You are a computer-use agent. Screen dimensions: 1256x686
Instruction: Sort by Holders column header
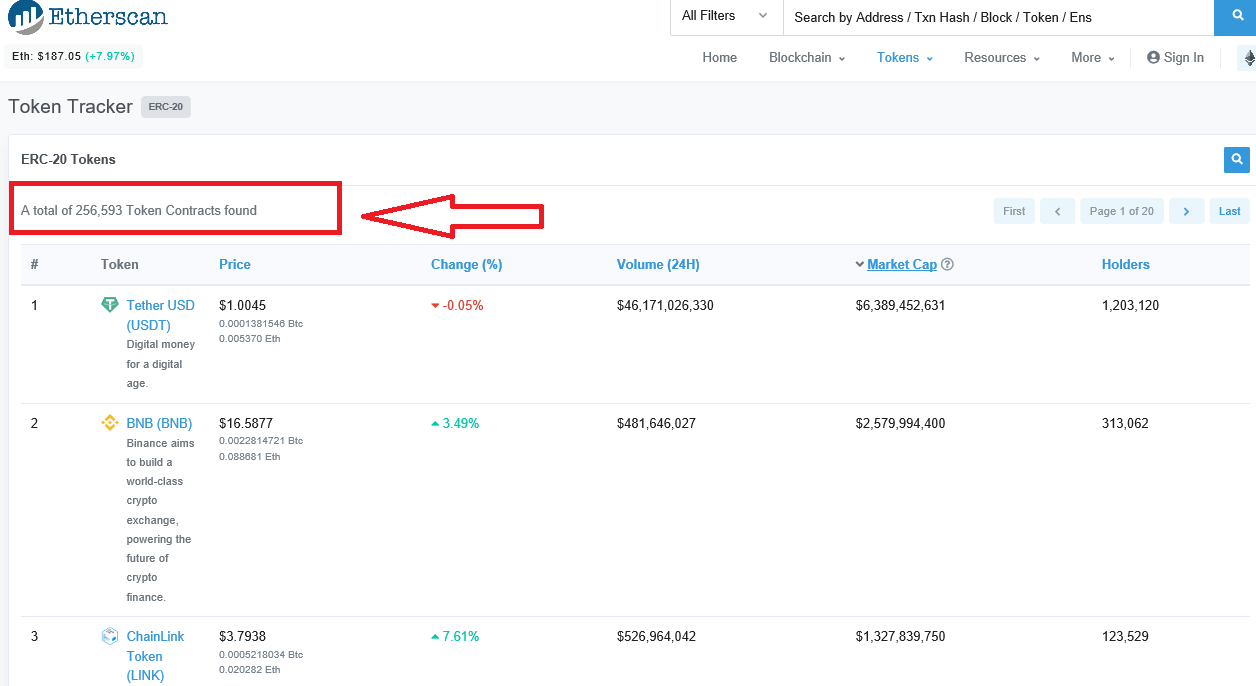[x=1126, y=265]
